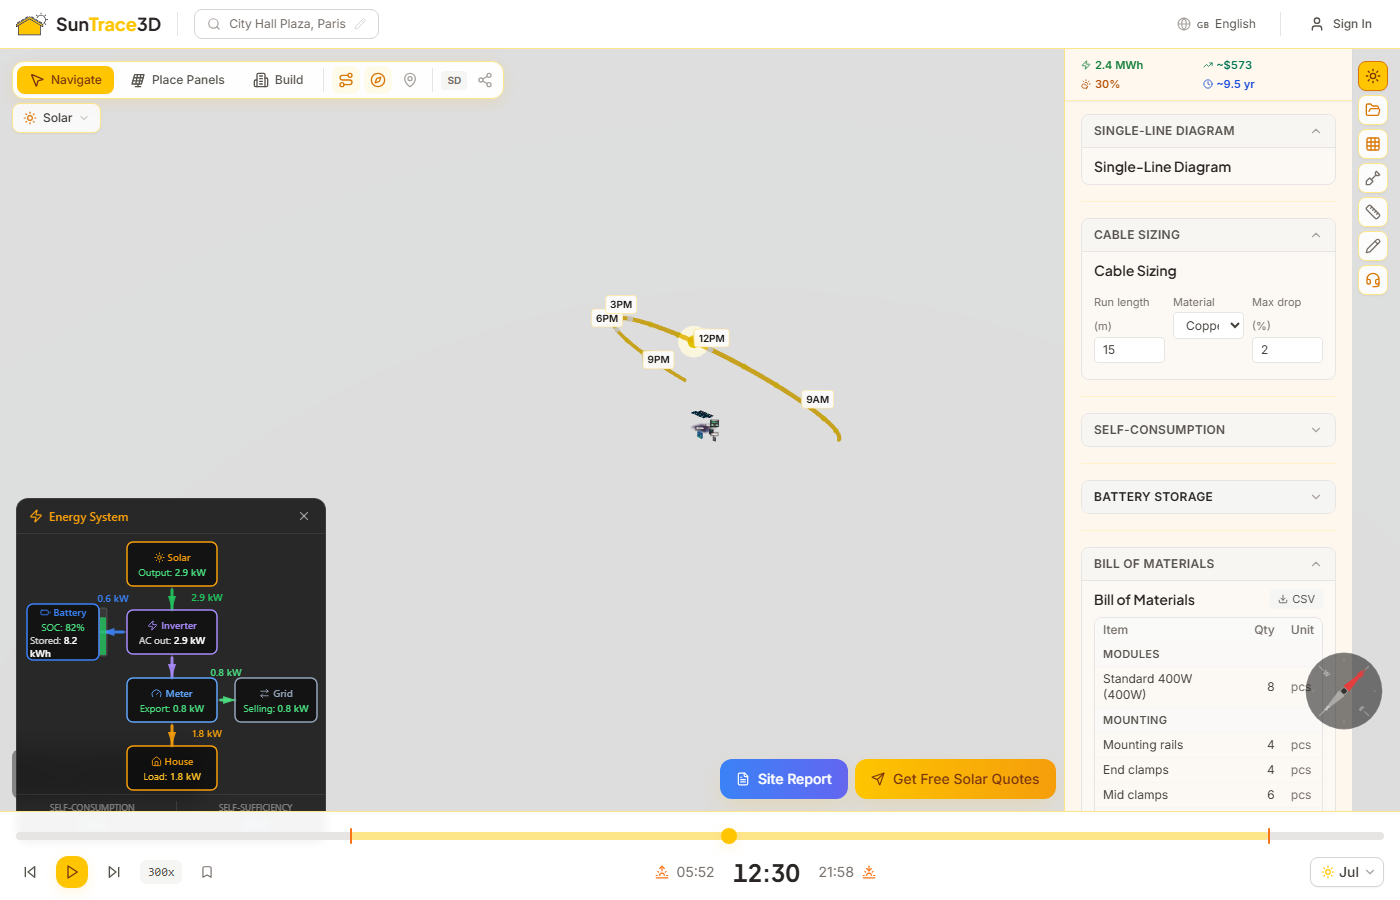
Task: Click the Sign In link
Action: pyautogui.click(x=1341, y=24)
